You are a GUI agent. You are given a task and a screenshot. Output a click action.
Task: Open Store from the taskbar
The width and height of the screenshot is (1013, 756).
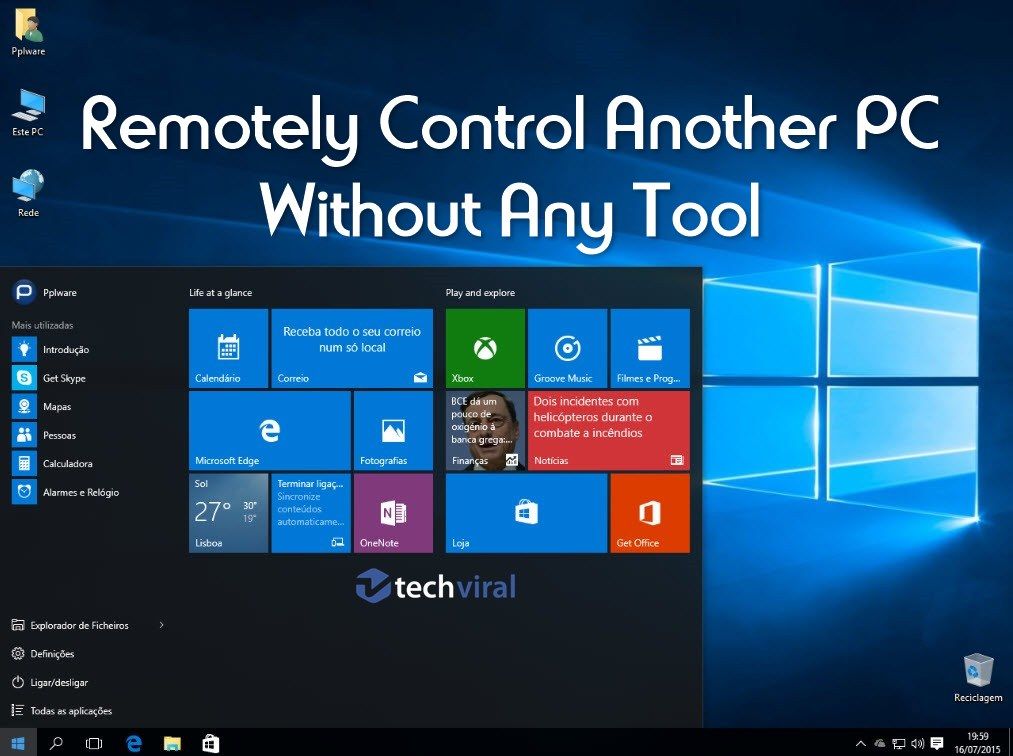[x=211, y=743]
